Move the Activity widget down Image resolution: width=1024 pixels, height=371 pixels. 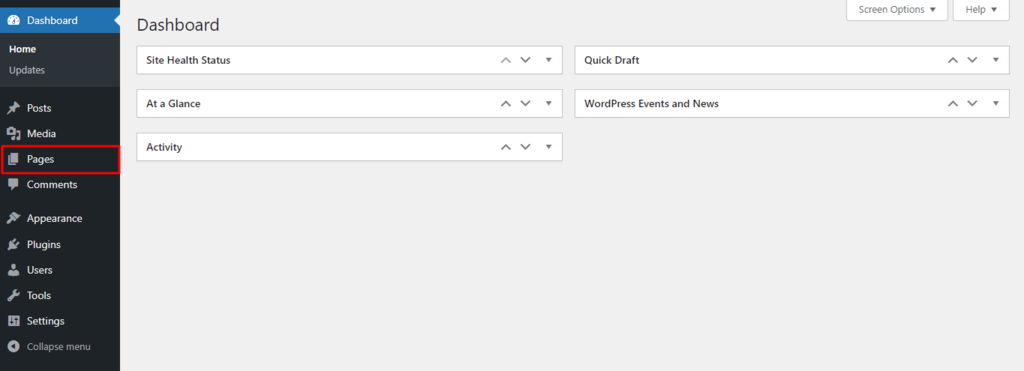[526, 147]
